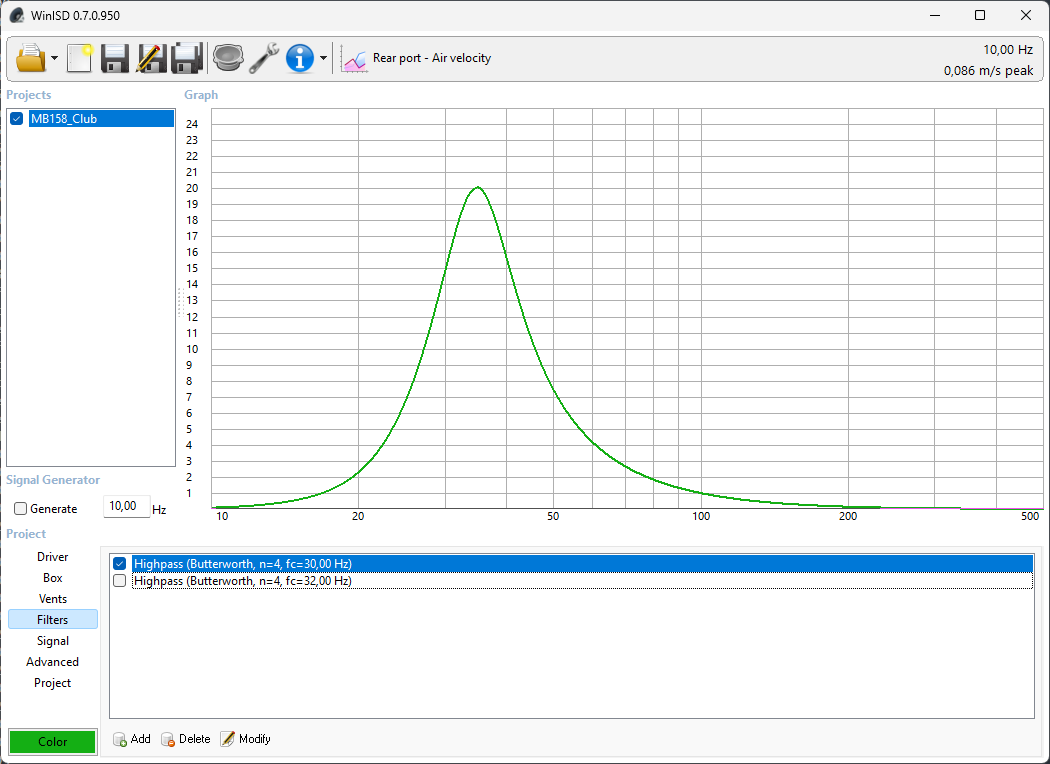Click the Delete filter button
The height and width of the screenshot is (764, 1050).
[x=186, y=739]
